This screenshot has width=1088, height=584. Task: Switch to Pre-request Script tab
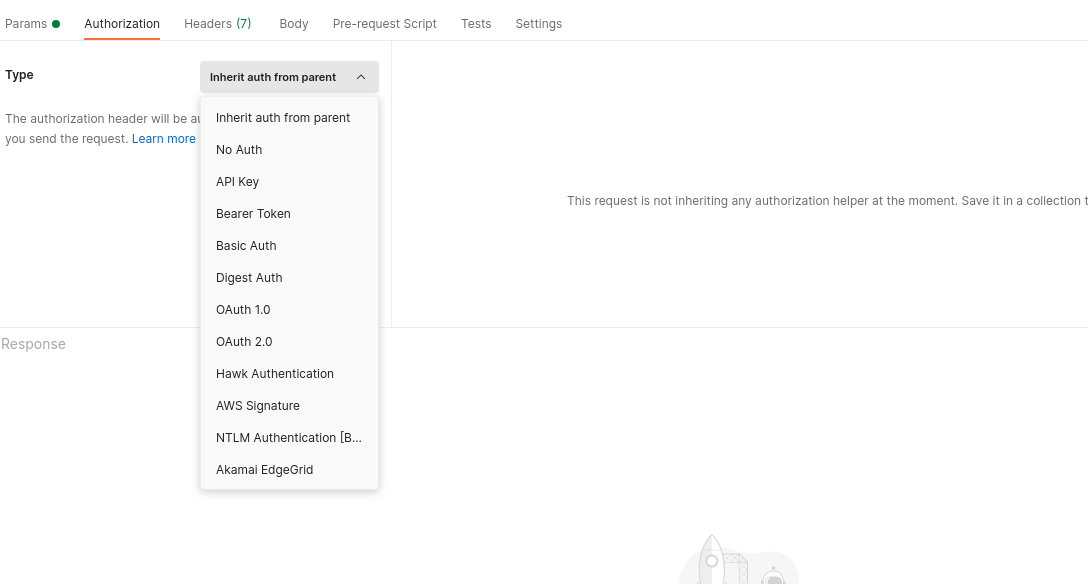point(384,24)
